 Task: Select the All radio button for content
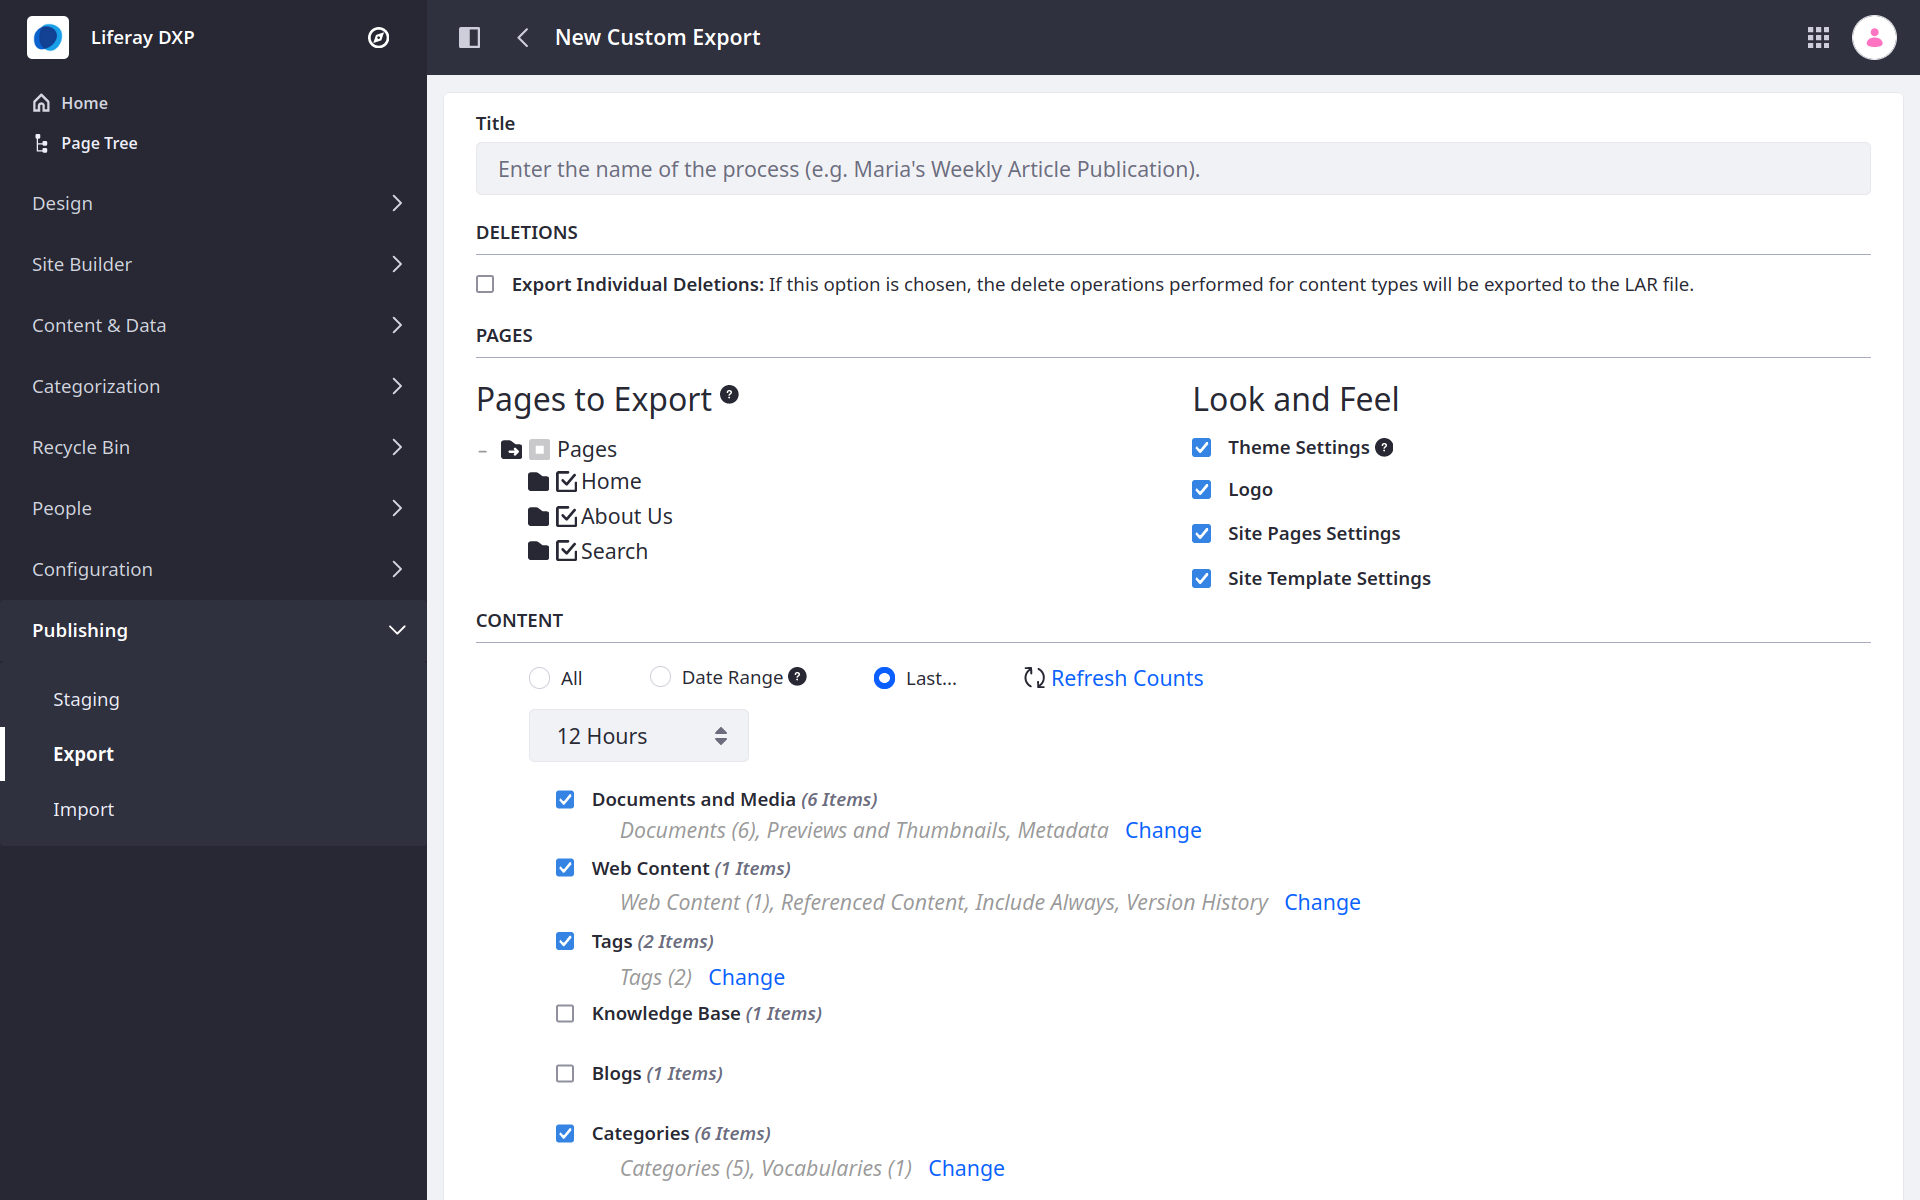pyautogui.click(x=540, y=677)
